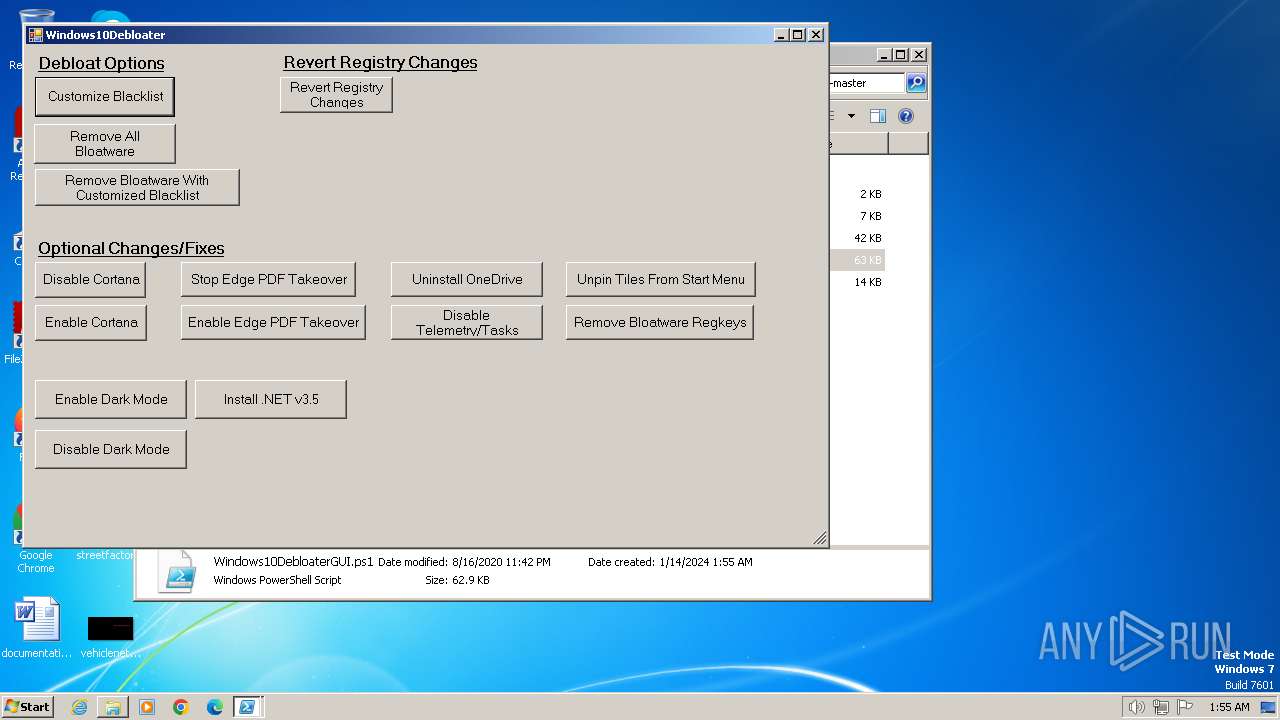Screen dimensions: 1280x720
Task: Open Windows Media Player from the taskbar
Action: tap(147, 707)
